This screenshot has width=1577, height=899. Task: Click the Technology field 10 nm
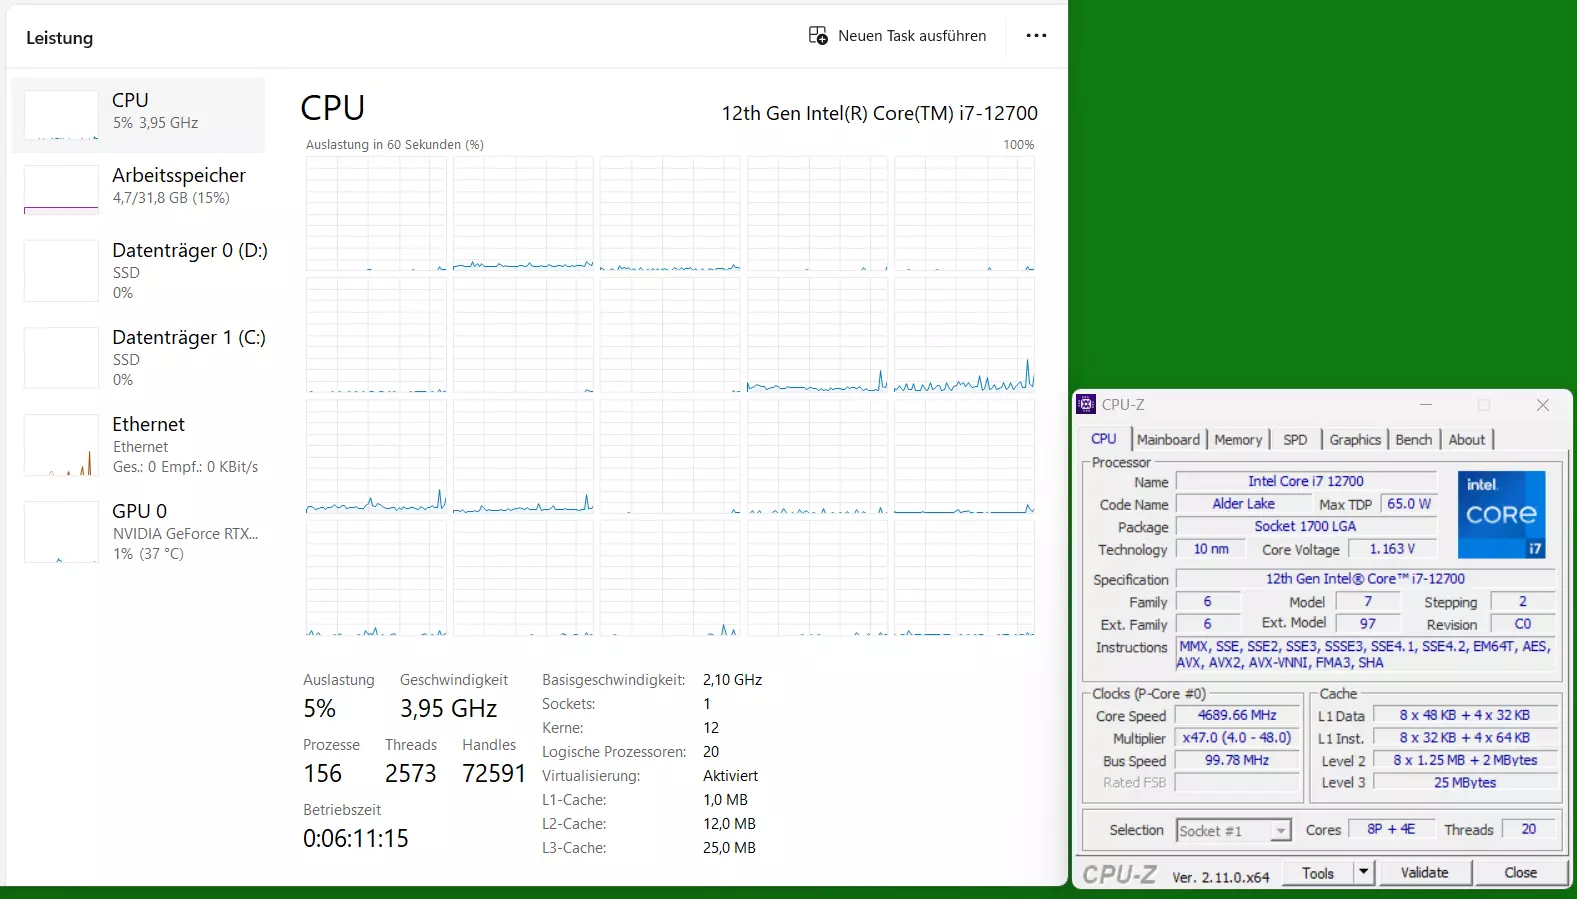point(1211,549)
